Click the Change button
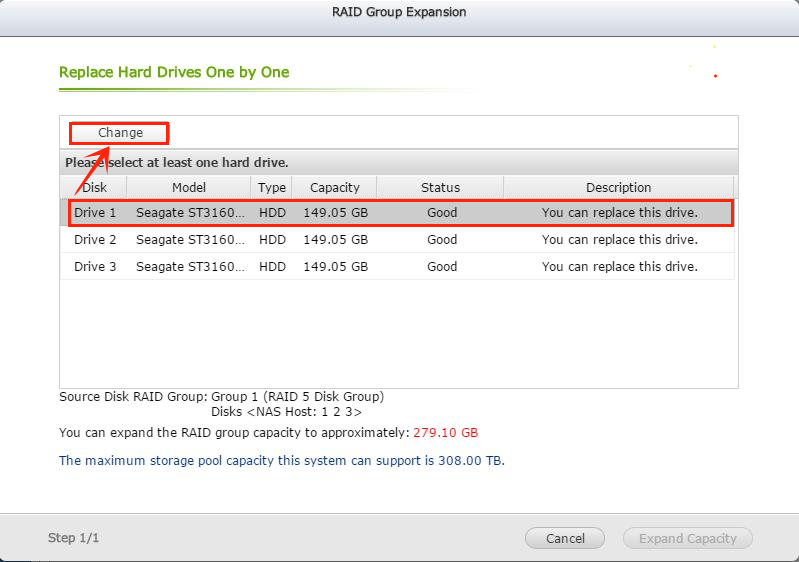The width and height of the screenshot is (799, 562). [120, 133]
